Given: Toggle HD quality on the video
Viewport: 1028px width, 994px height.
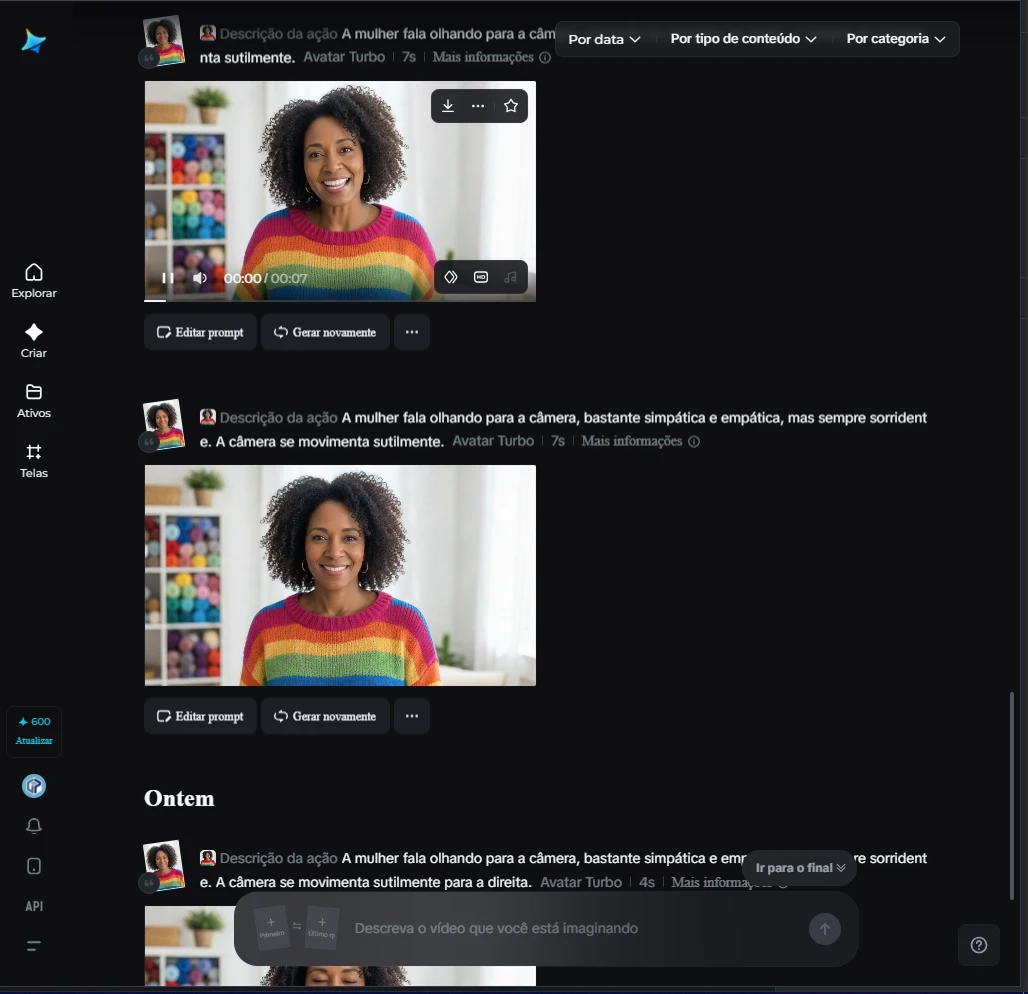Looking at the screenshot, I should (481, 277).
